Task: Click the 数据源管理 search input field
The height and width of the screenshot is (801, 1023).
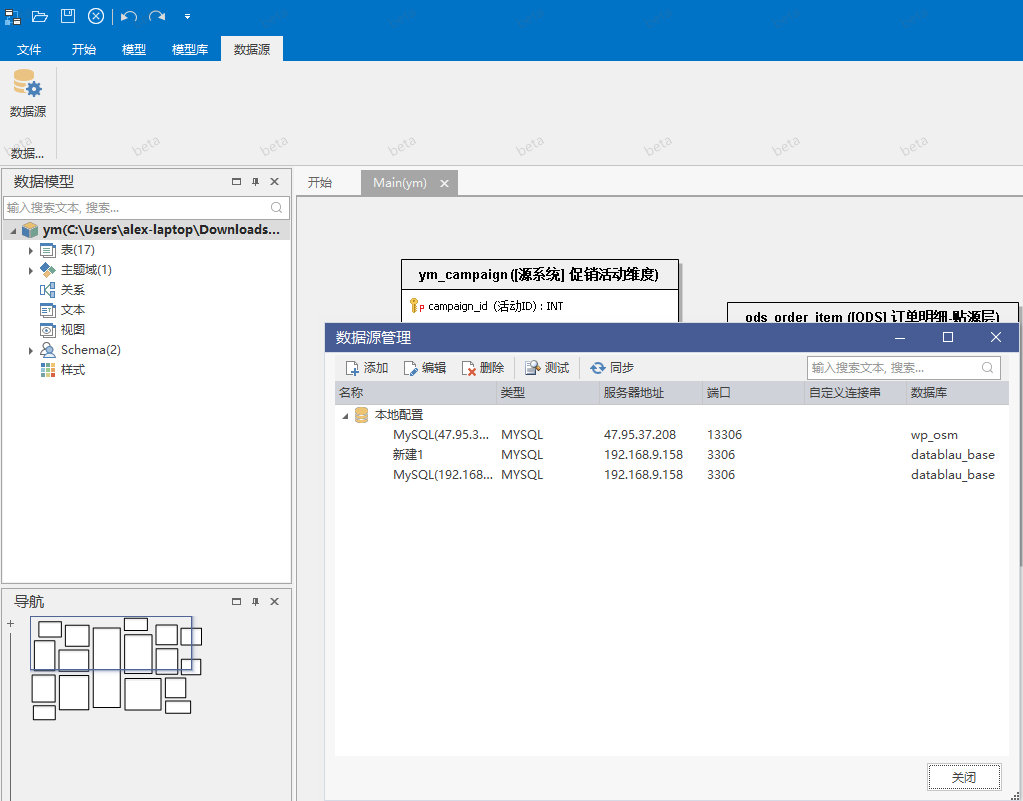Action: [x=904, y=368]
